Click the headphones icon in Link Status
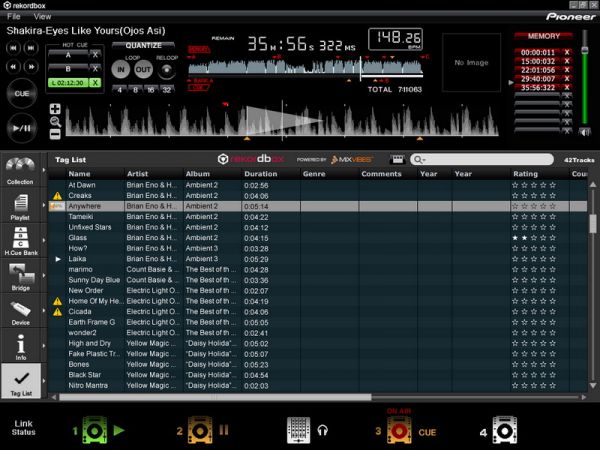 [323, 431]
